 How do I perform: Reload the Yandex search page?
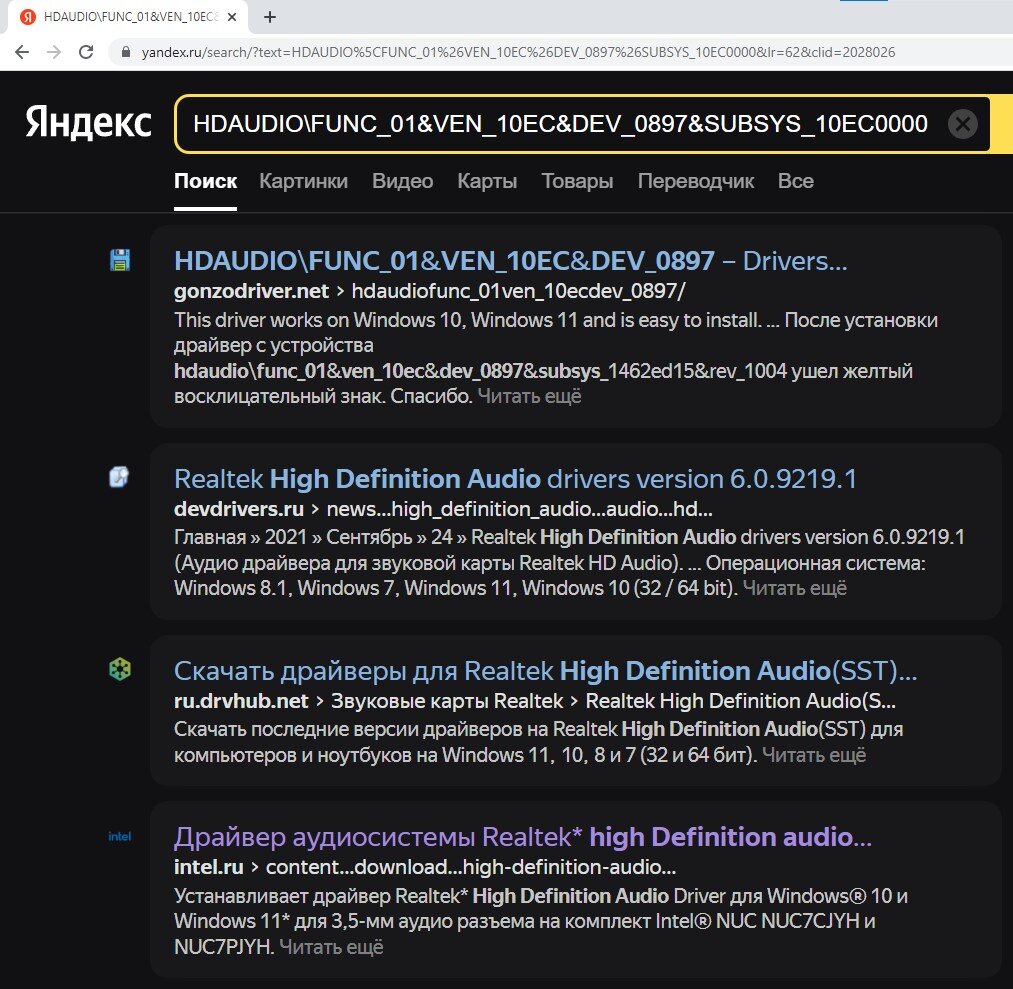click(86, 52)
